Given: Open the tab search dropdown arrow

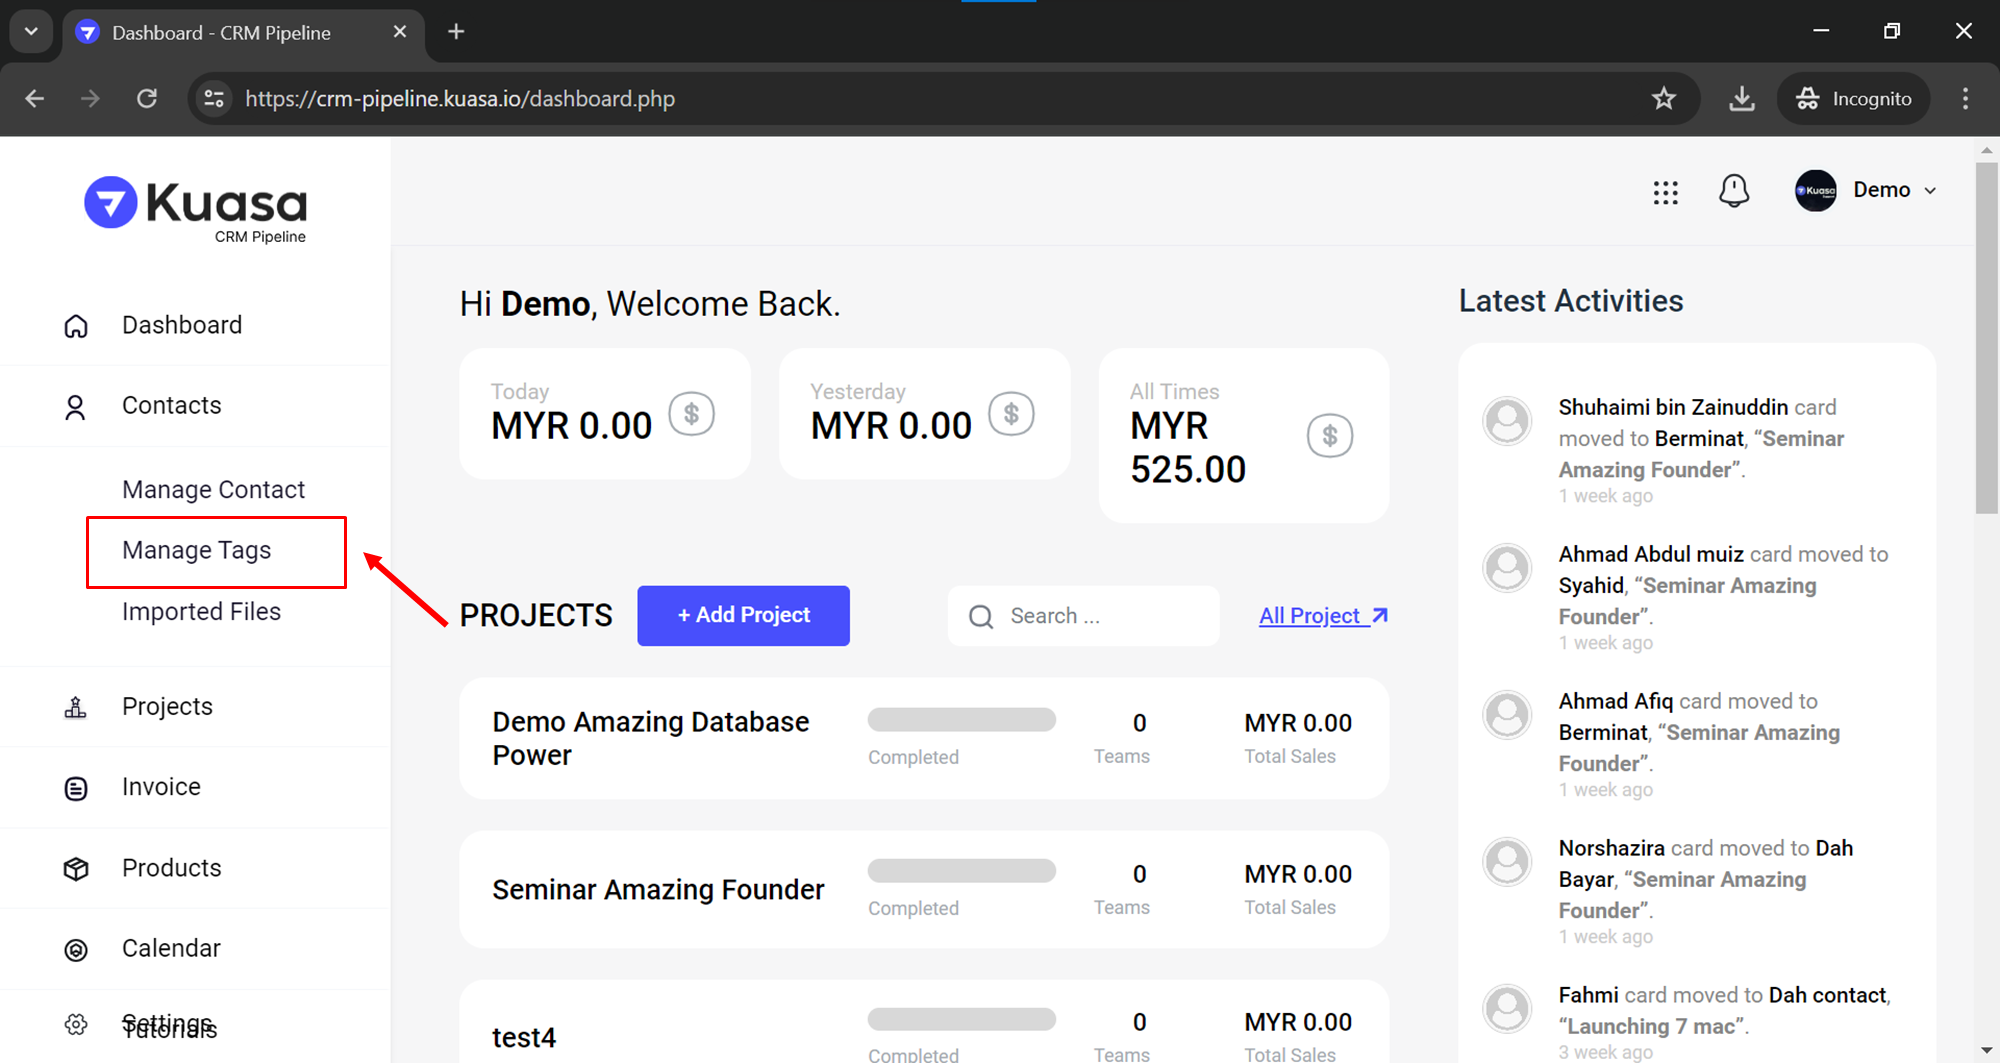Looking at the screenshot, I should [31, 32].
